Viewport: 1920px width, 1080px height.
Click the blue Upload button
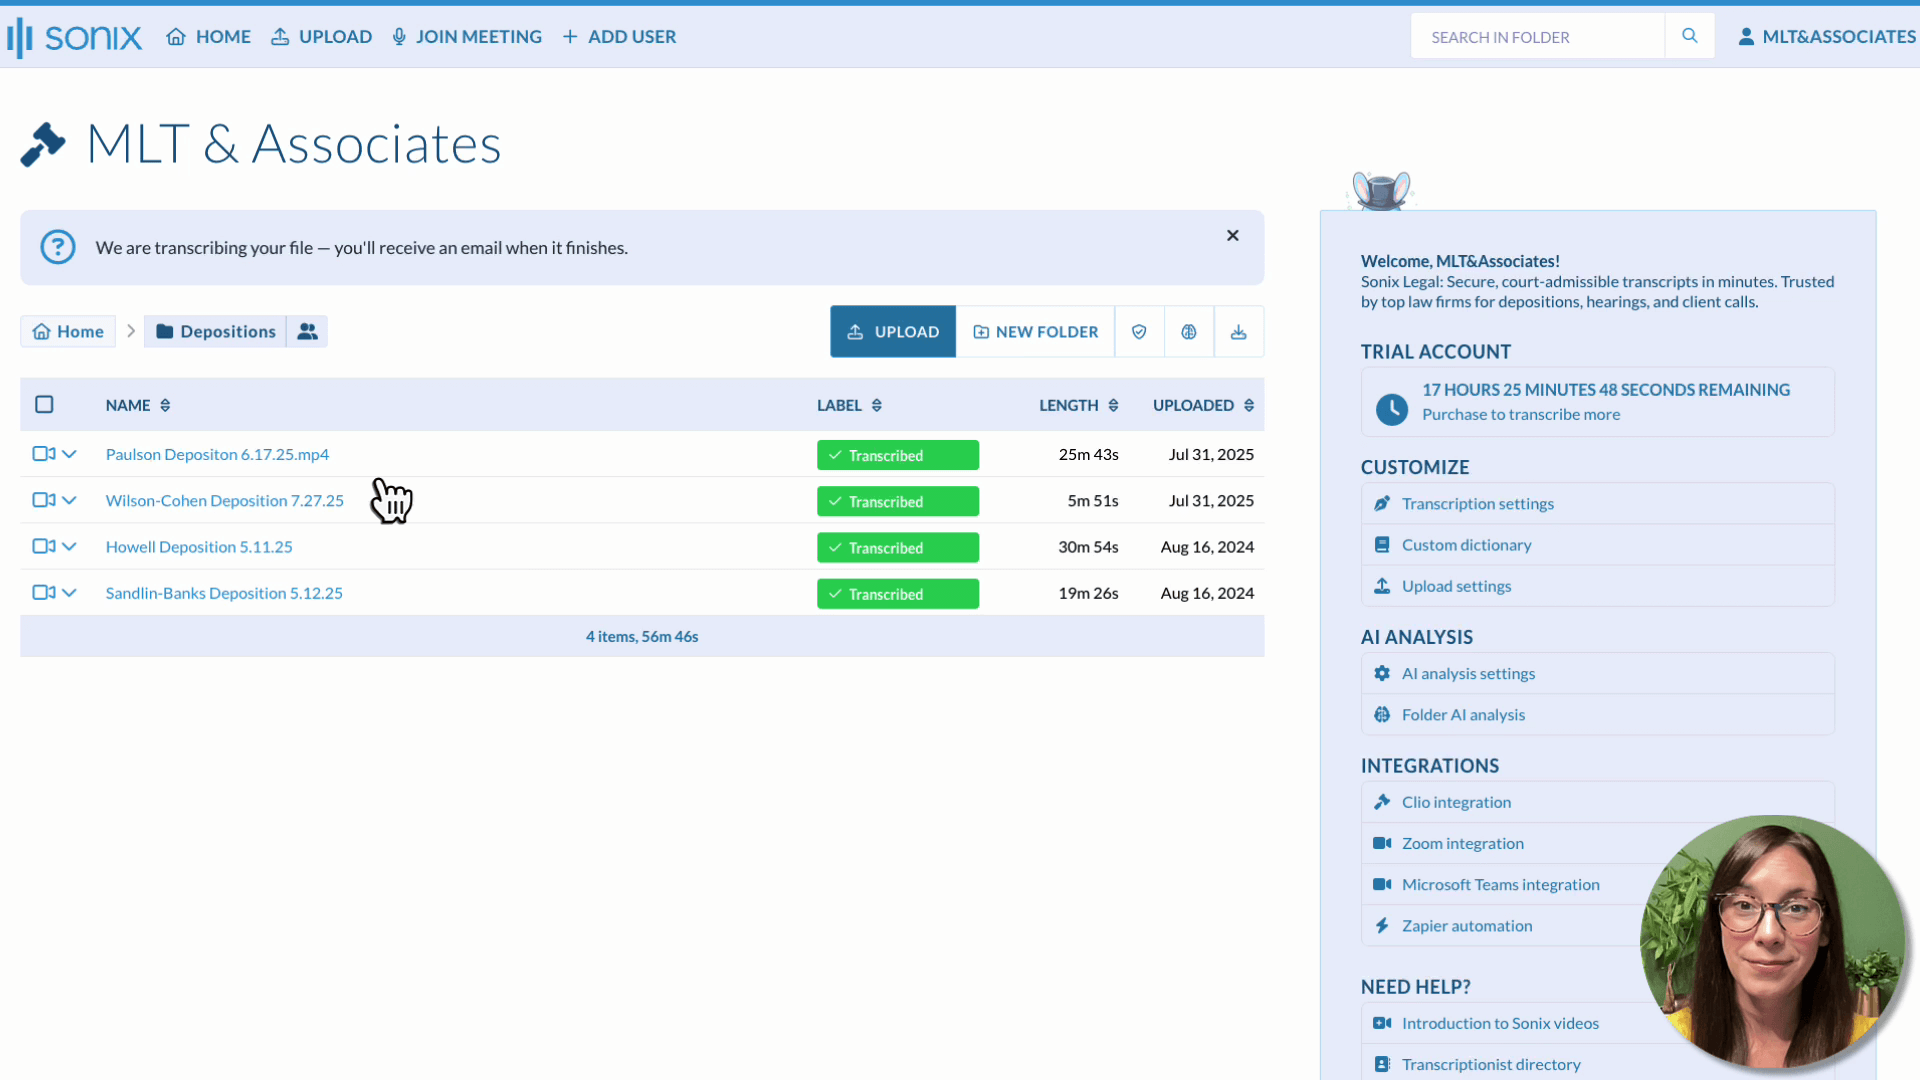point(893,332)
